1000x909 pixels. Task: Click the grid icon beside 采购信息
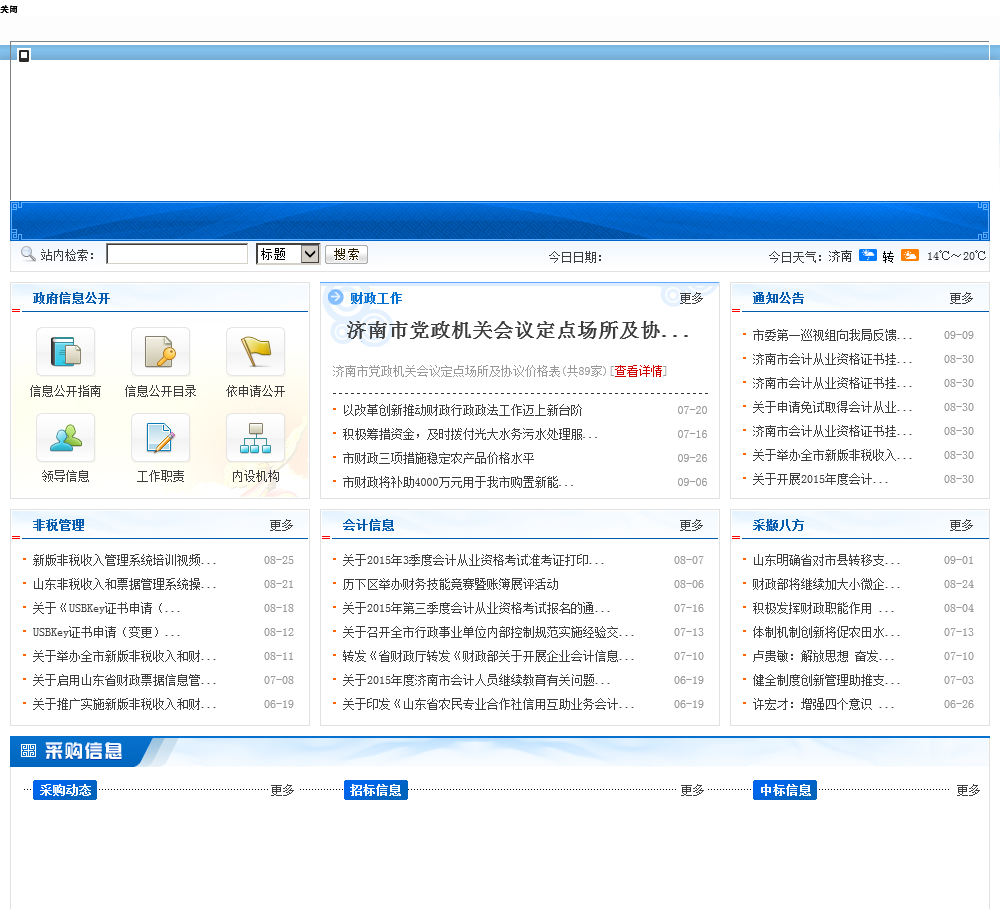click(28, 750)
